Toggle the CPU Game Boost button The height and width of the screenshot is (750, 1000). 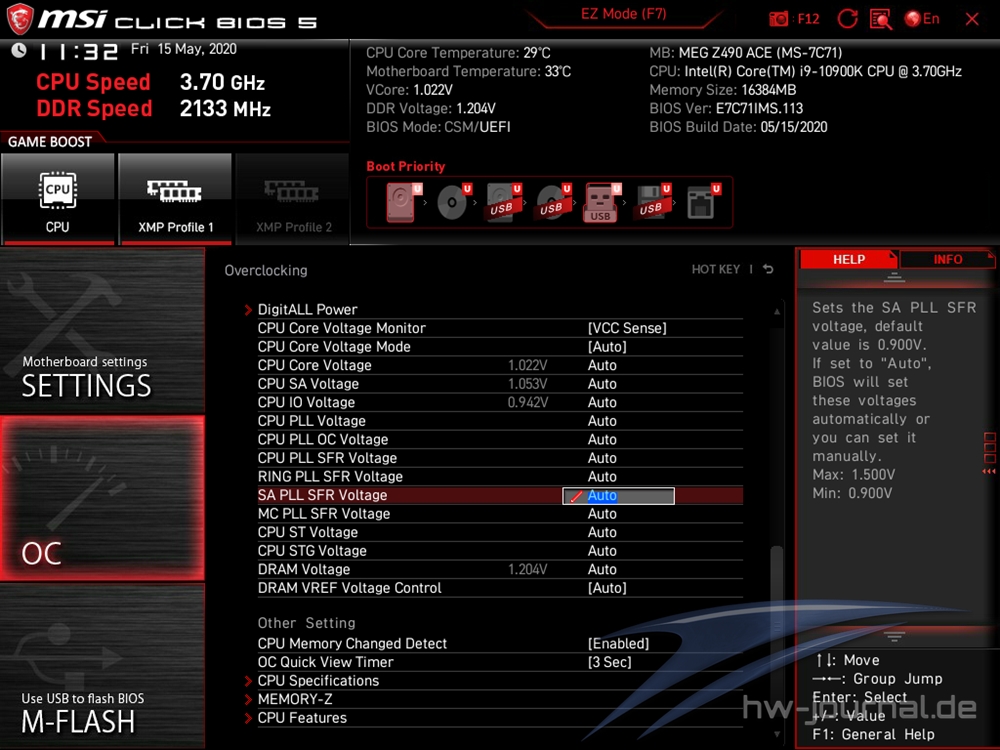[57, 198]
